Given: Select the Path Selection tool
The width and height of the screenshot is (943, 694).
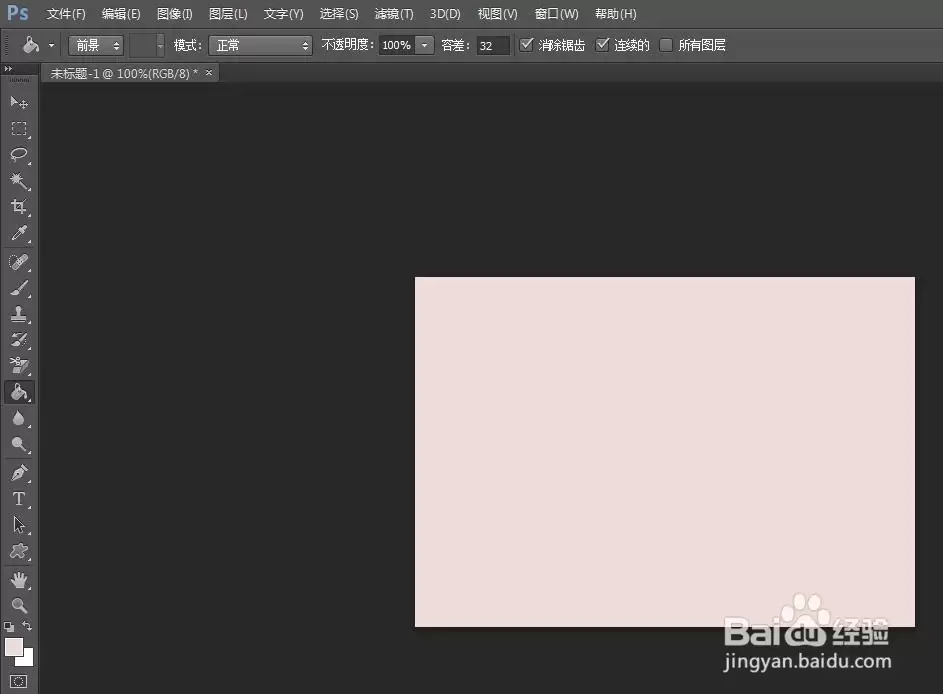Looking at the screenshot, I should (19, 525).
